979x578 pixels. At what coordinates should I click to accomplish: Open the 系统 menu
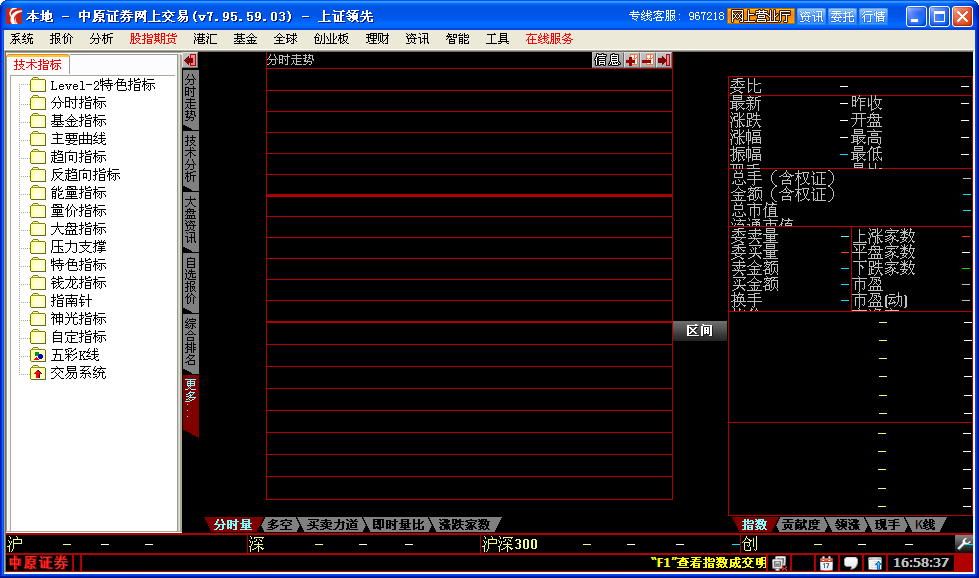pos(22,39)
